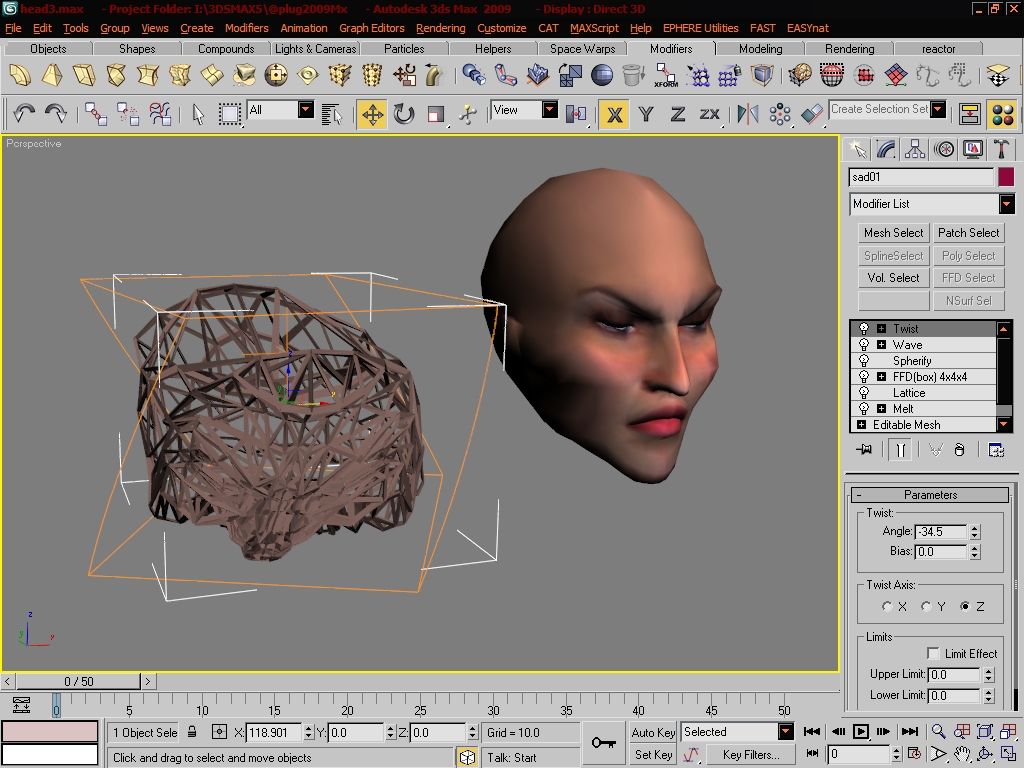Collapse the Parameters rollout
Viewport: 1024px width, 768px height.
point(930,494)
